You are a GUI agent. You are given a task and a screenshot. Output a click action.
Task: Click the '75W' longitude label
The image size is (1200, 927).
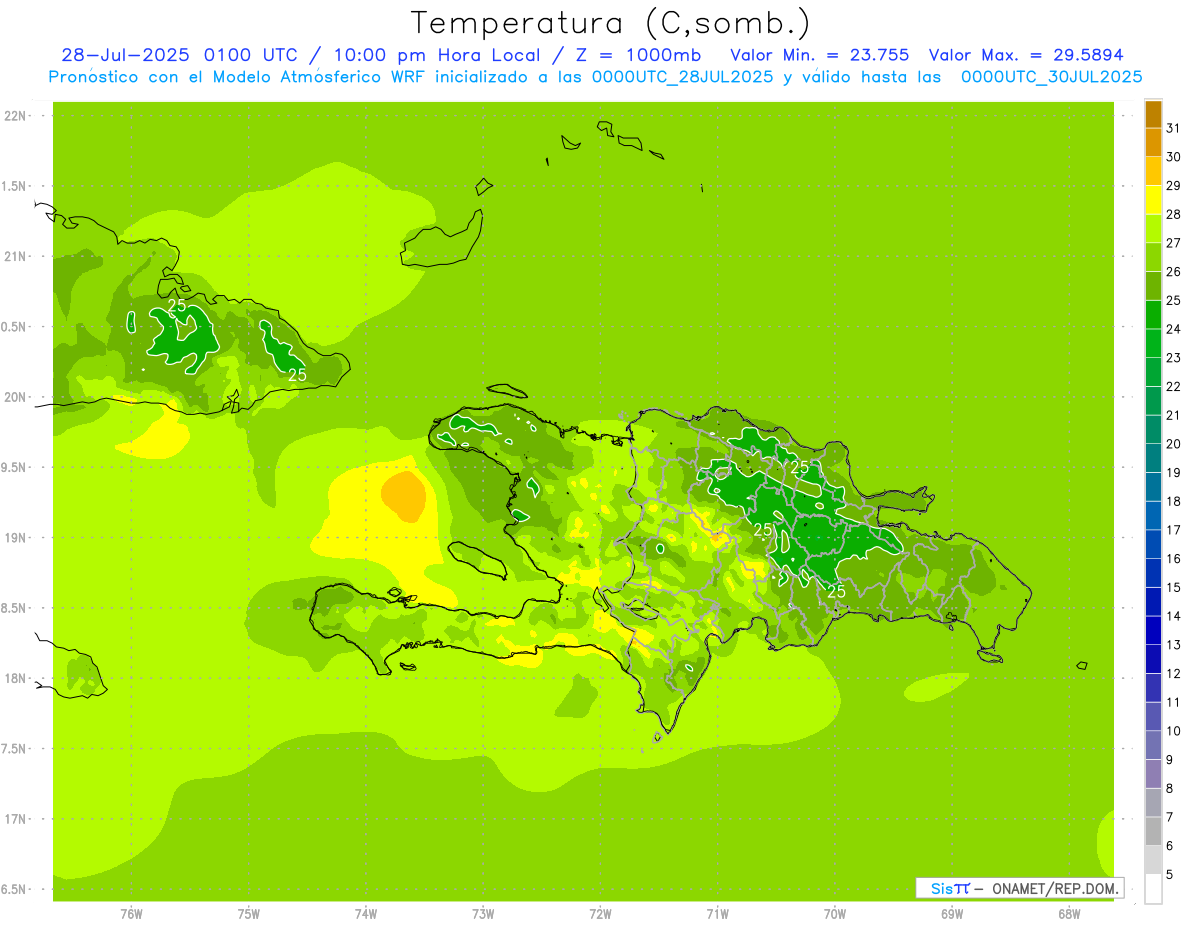[248, 914]
